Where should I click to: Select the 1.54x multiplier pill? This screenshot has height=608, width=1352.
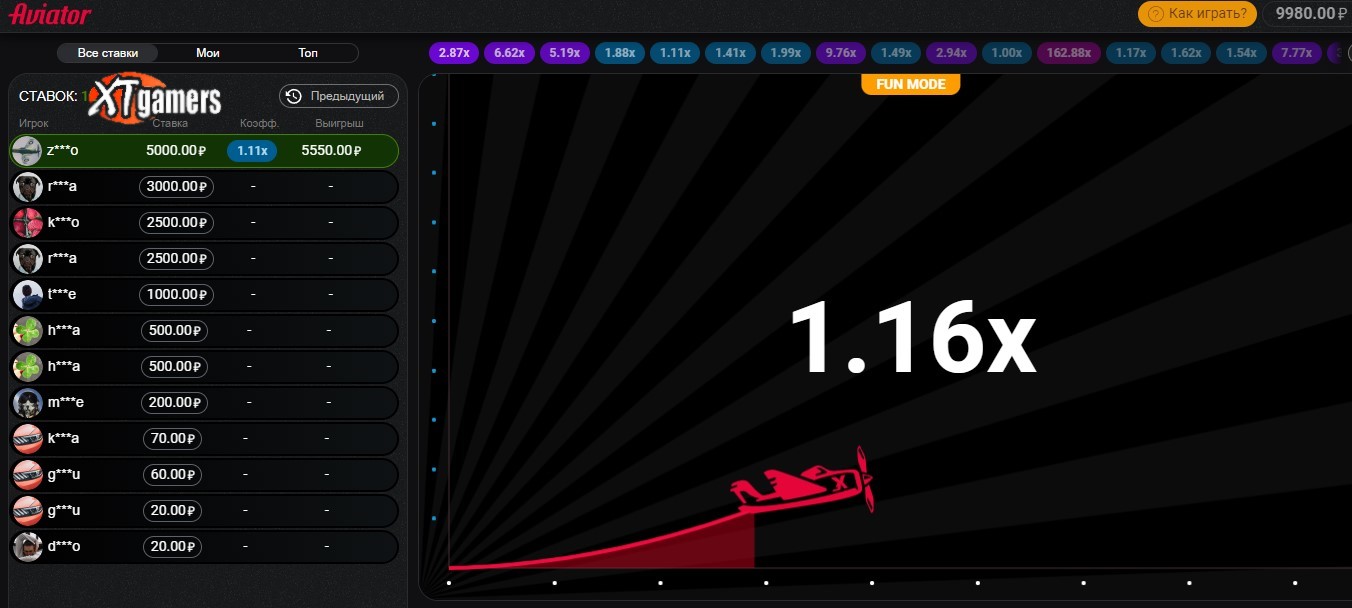(1241, 53)
